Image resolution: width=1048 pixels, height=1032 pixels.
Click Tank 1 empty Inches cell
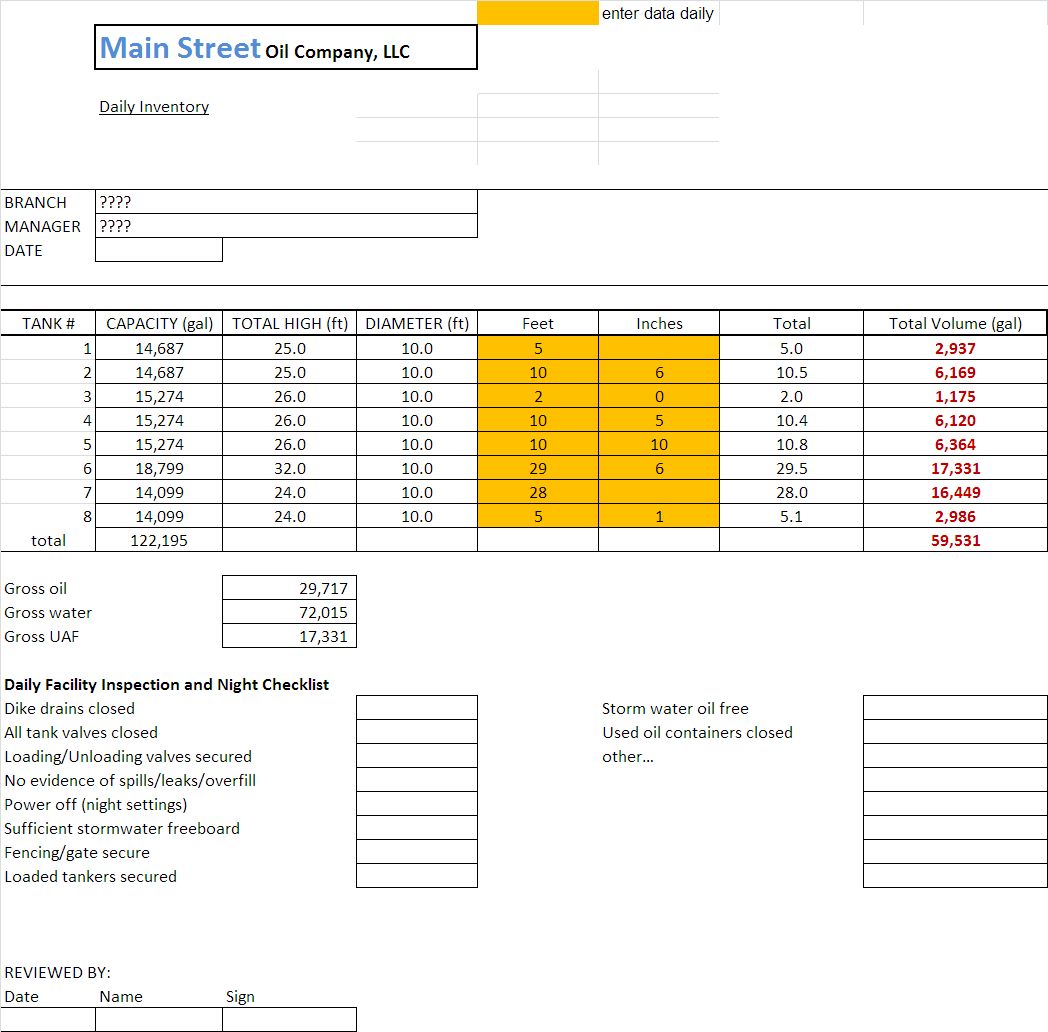(x=659, y=348)
